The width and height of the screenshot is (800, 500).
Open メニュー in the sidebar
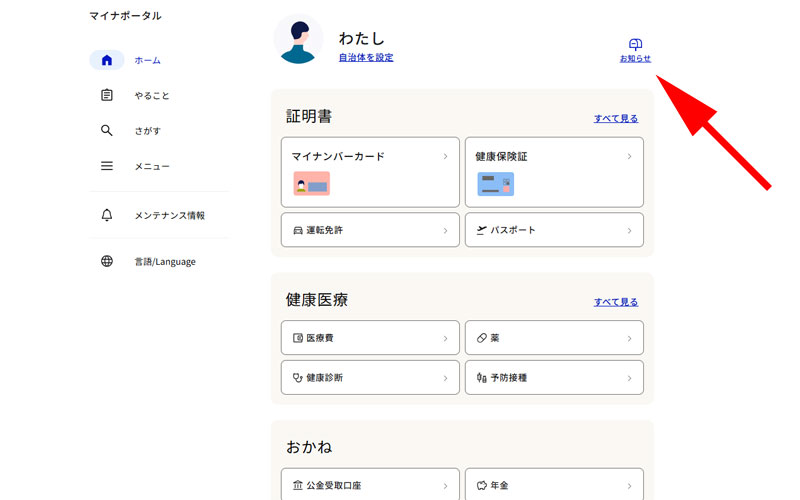click(x=152, y=166)
